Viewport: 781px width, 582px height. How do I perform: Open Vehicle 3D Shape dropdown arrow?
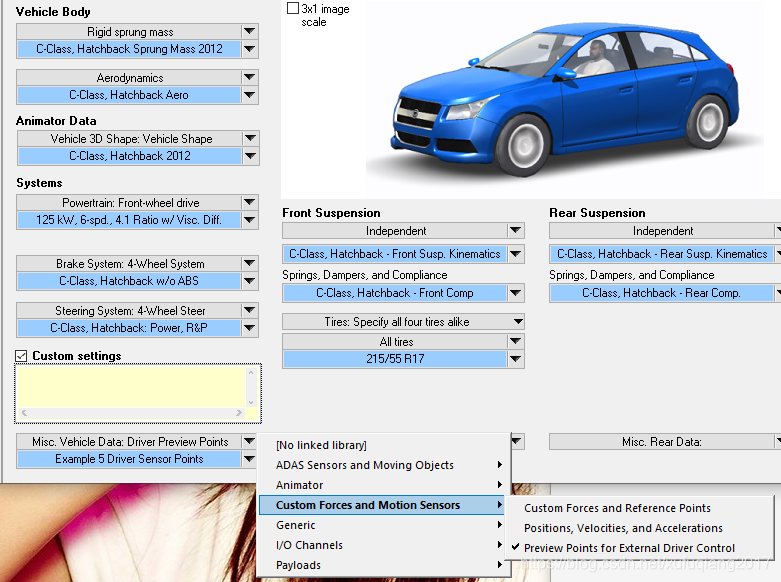coord(251,138)
